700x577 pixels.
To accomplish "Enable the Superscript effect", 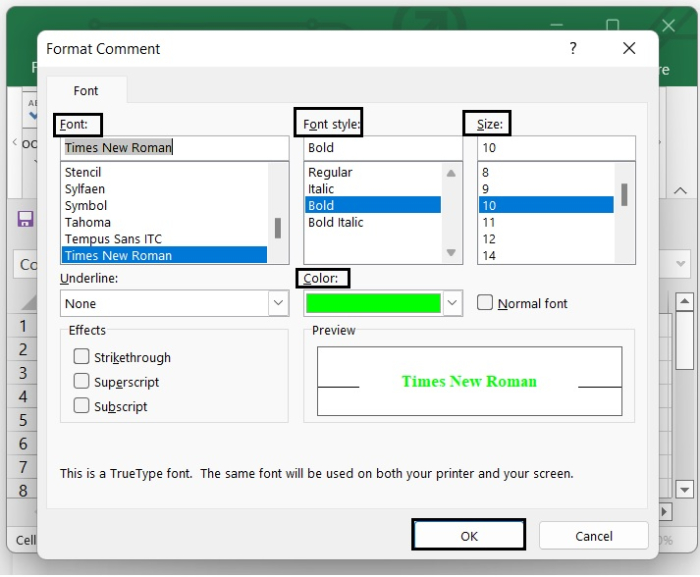I will tap(81, 381).
